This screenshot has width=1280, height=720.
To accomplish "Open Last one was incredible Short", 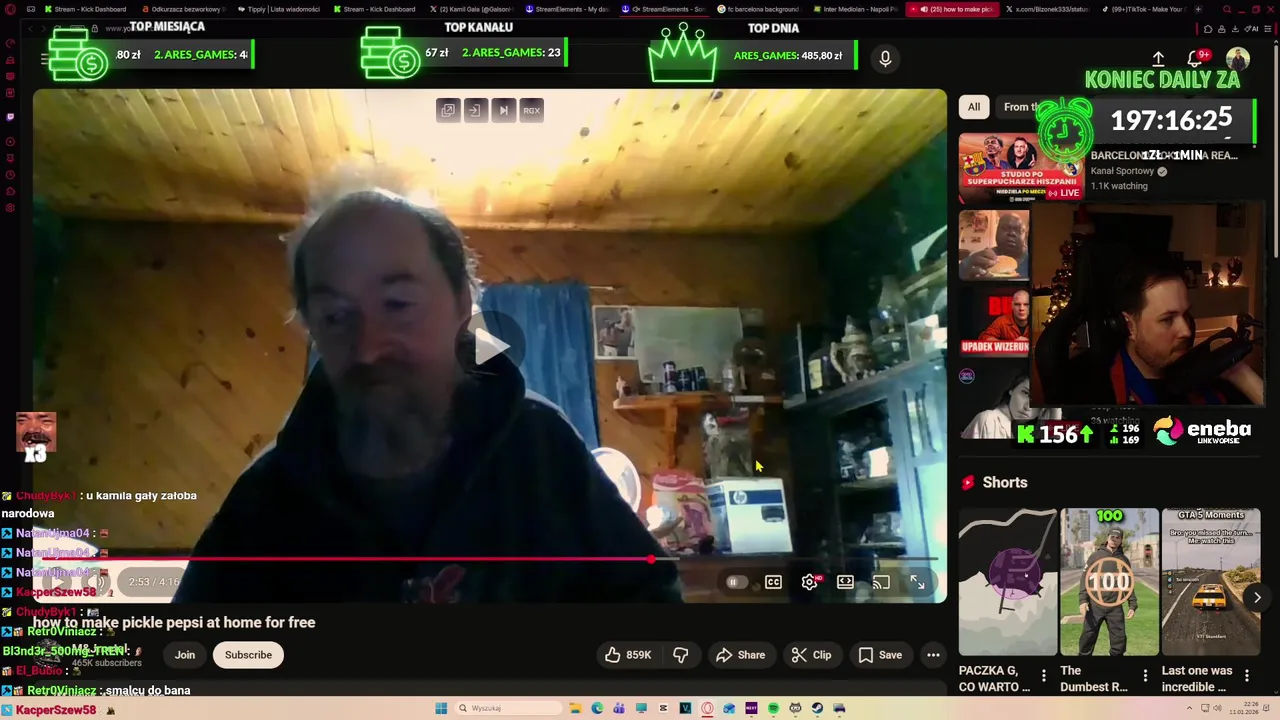I will 1210,581.
